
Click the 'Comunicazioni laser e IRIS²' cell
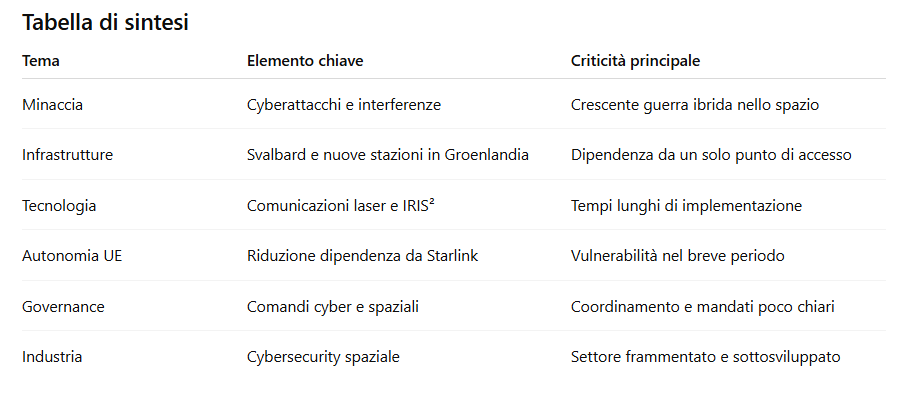(345, 206)
